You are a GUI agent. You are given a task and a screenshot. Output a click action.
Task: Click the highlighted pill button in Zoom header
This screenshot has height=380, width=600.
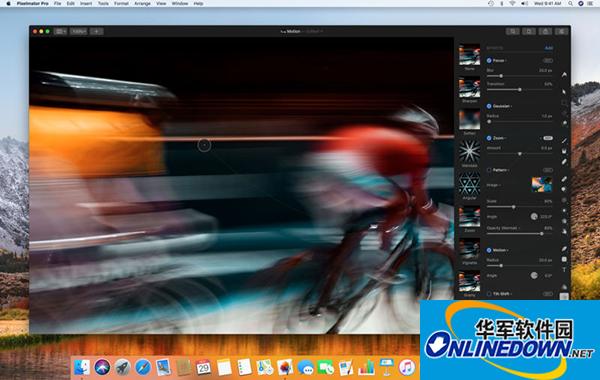548,138
